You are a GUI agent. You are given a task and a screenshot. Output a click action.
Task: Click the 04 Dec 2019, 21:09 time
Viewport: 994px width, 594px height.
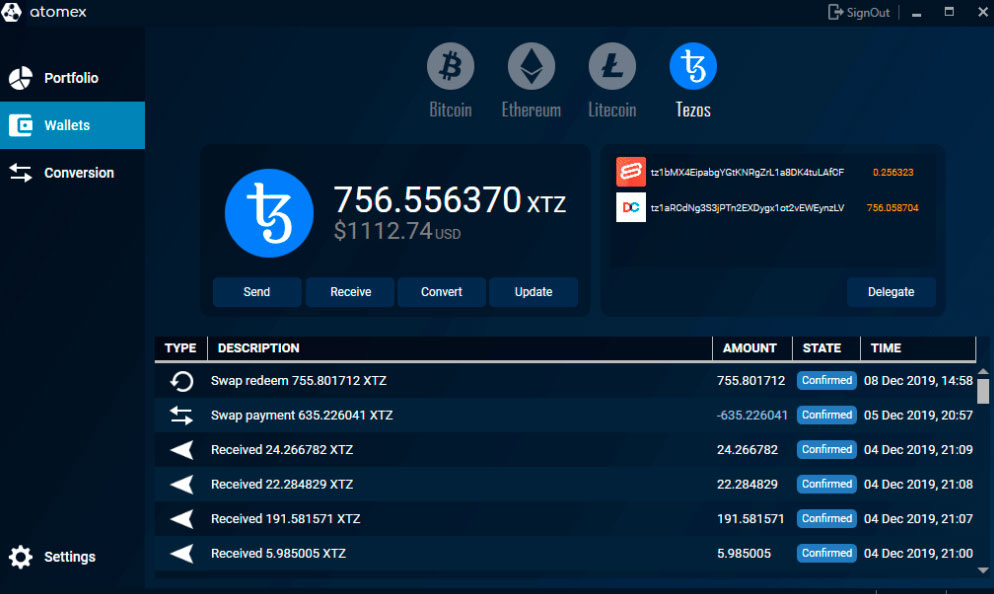click(918, 450)
